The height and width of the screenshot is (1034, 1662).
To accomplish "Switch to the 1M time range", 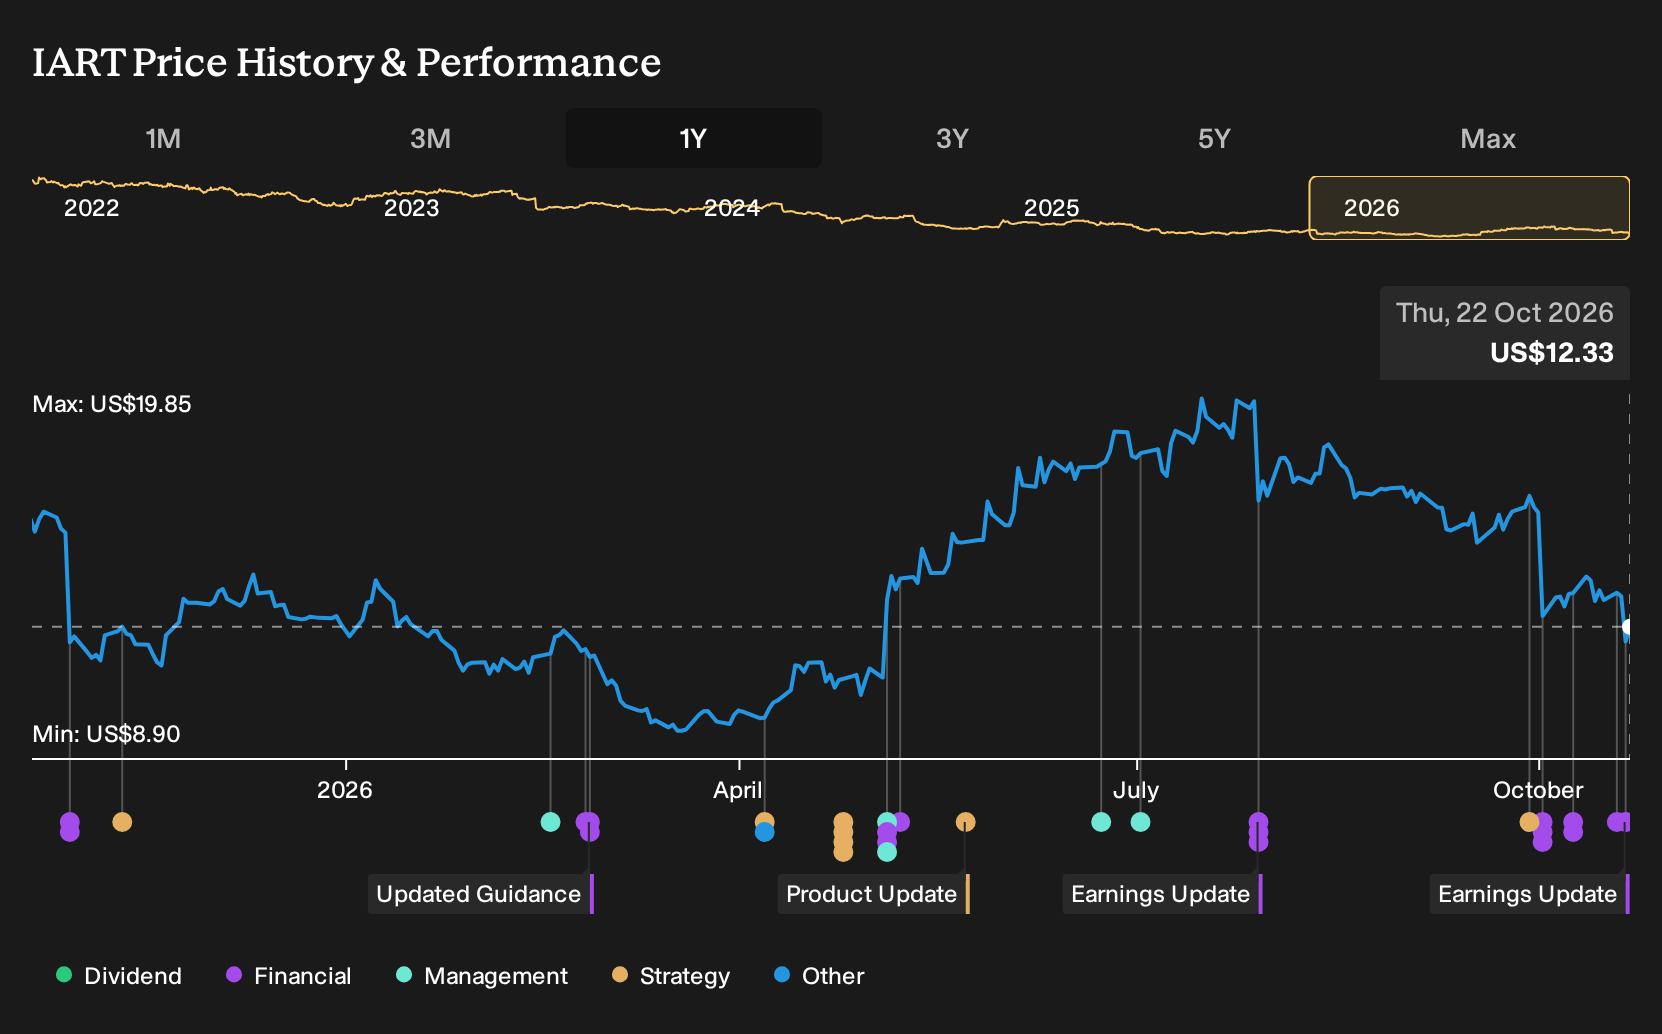I will [163, 138].
